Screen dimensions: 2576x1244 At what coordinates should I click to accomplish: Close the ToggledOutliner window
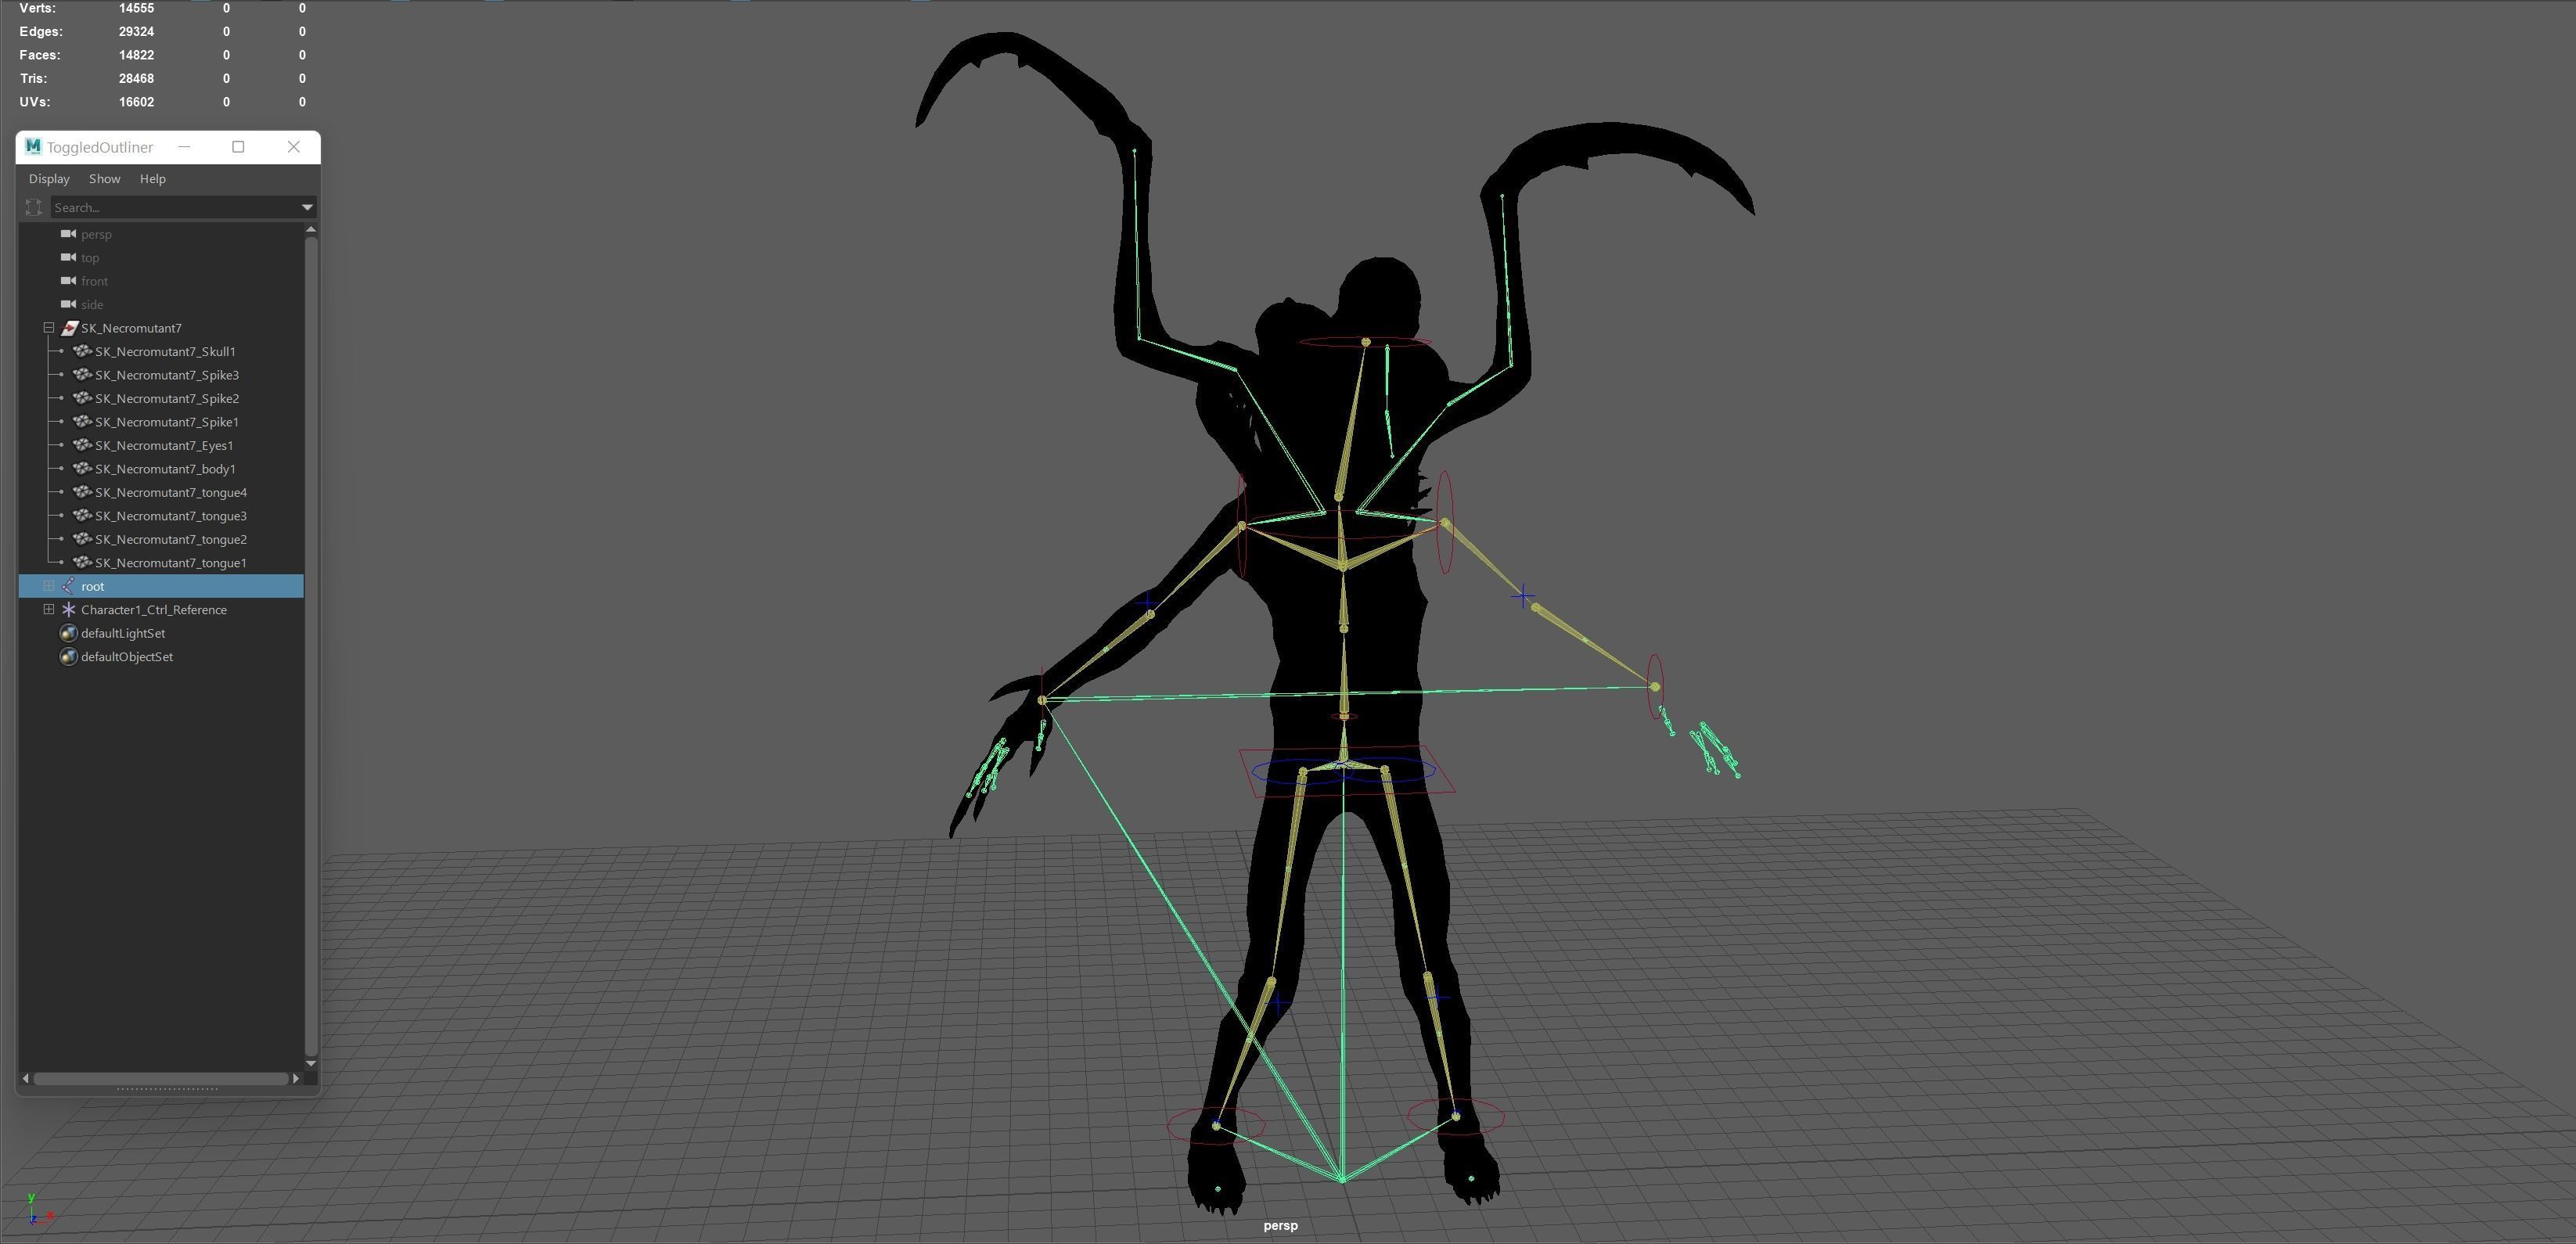coord(293,147)
